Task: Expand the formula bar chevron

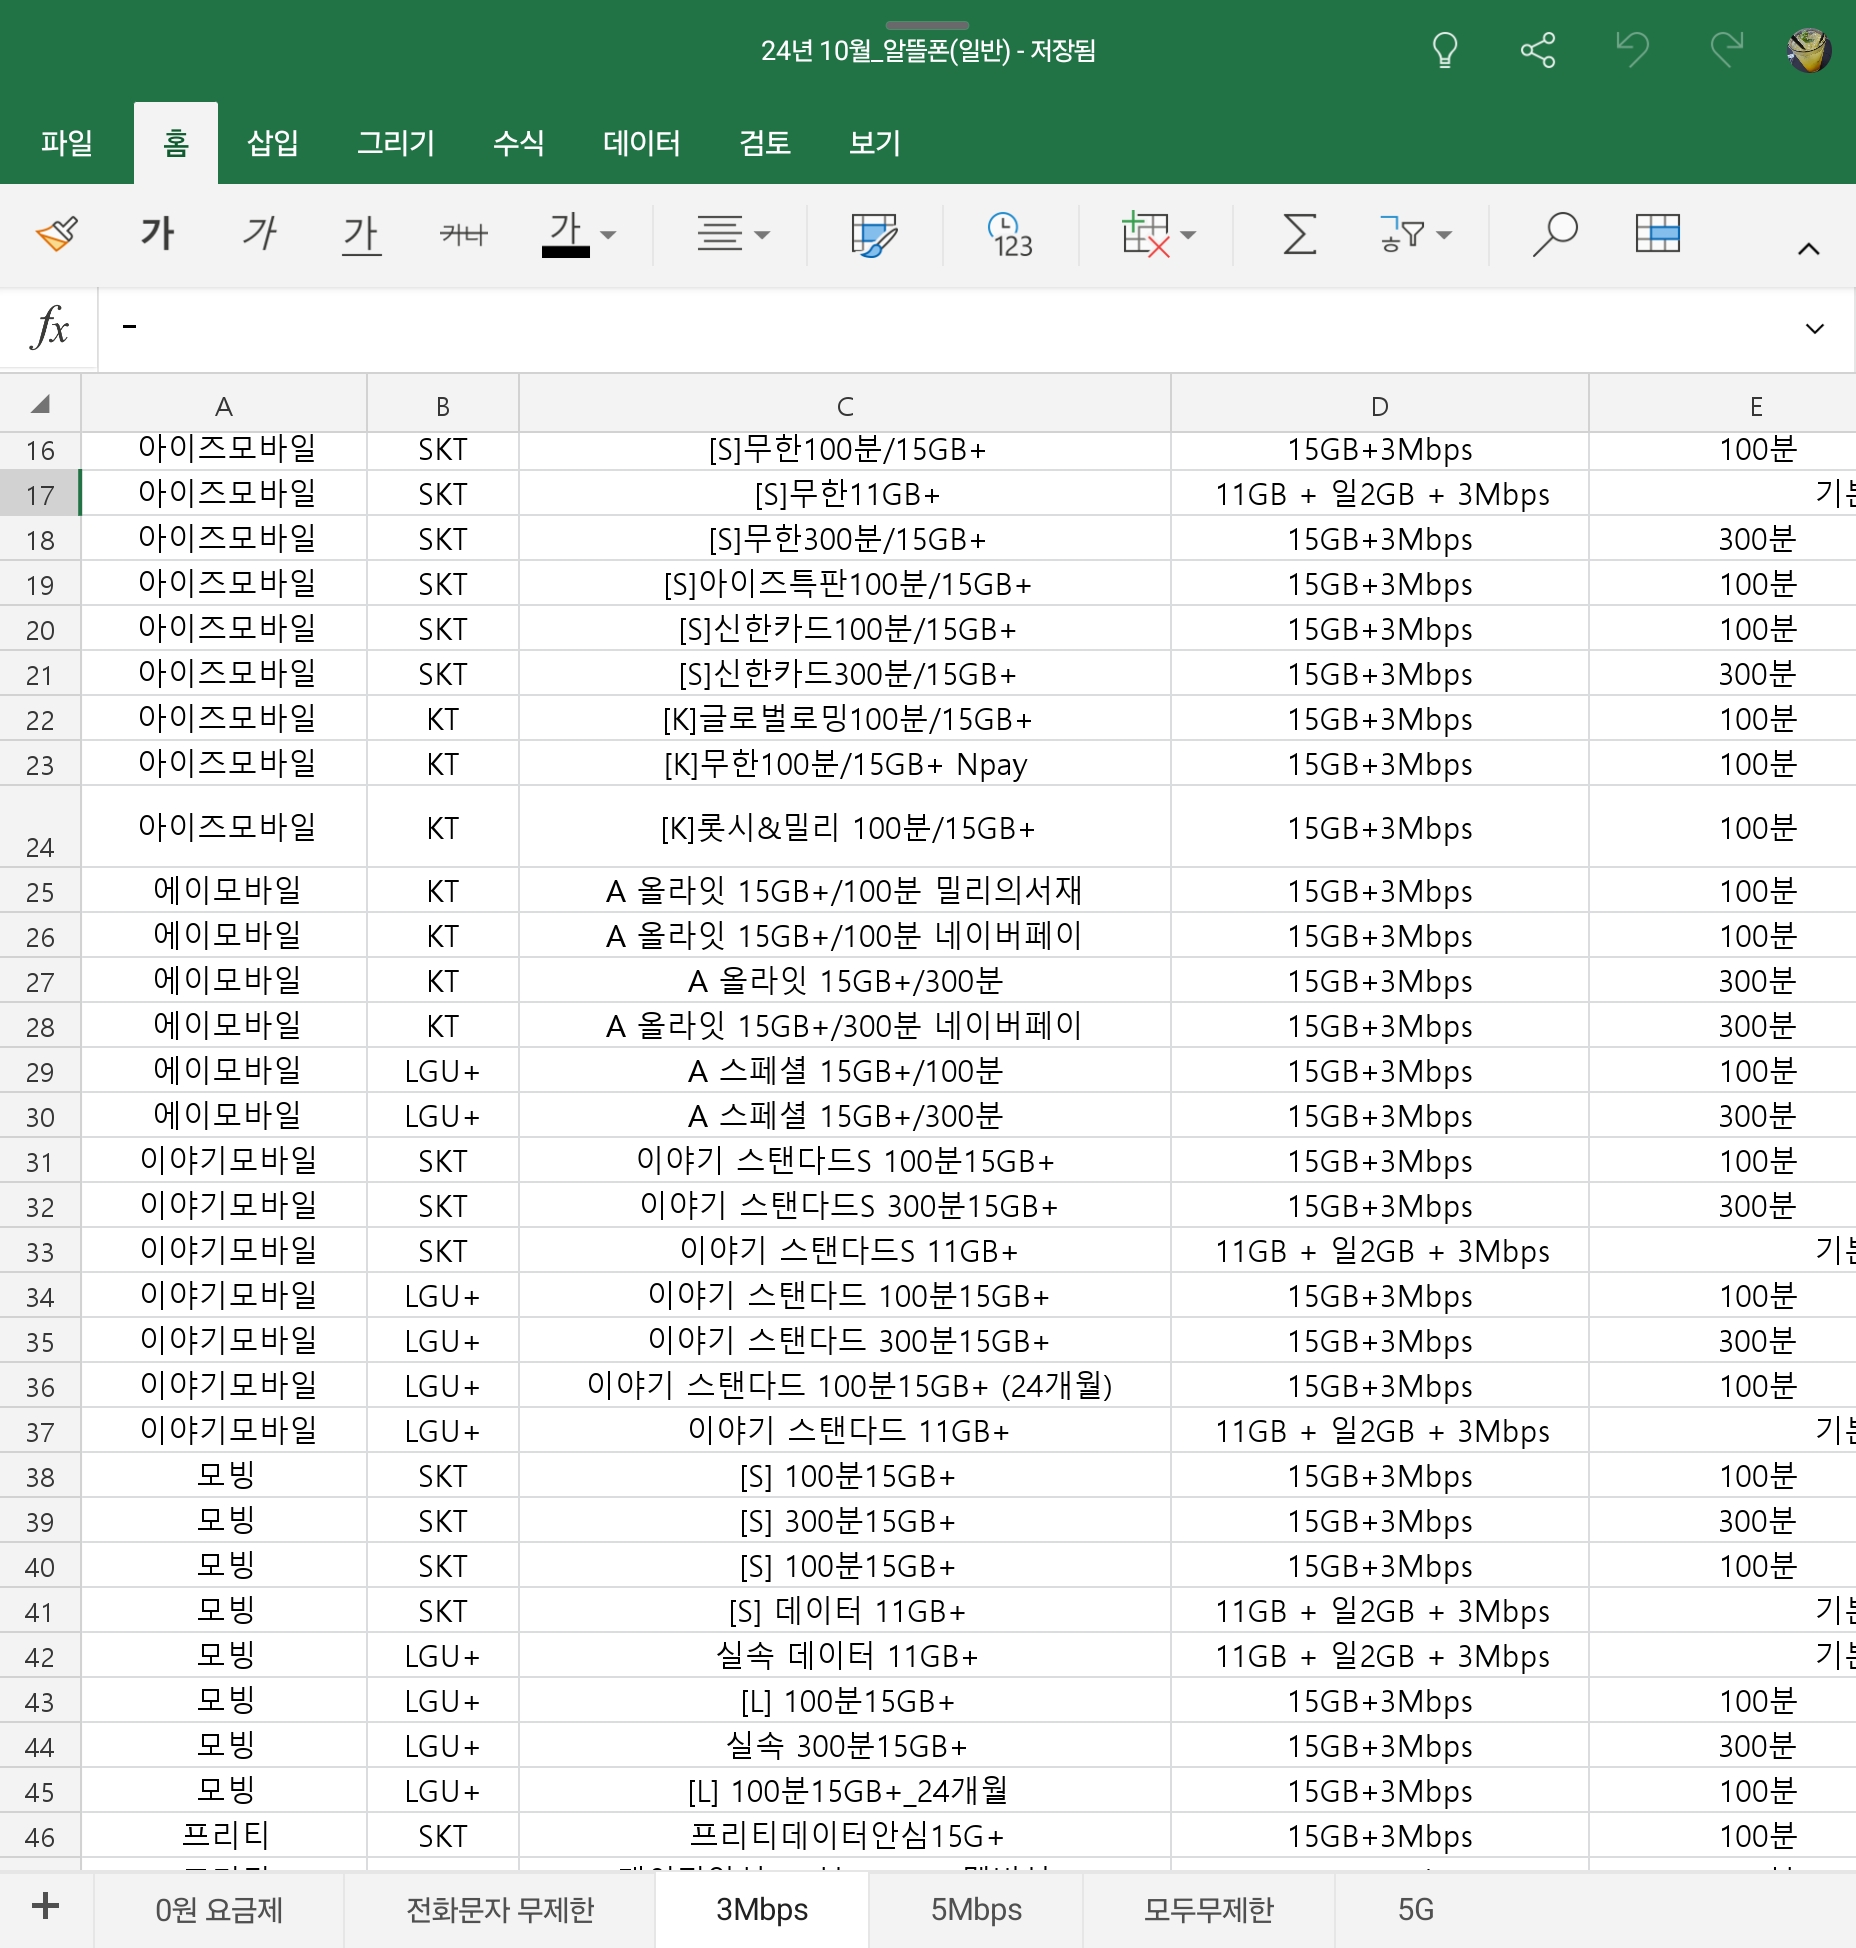Action: pyautogui.click(x=1815, y=328)
